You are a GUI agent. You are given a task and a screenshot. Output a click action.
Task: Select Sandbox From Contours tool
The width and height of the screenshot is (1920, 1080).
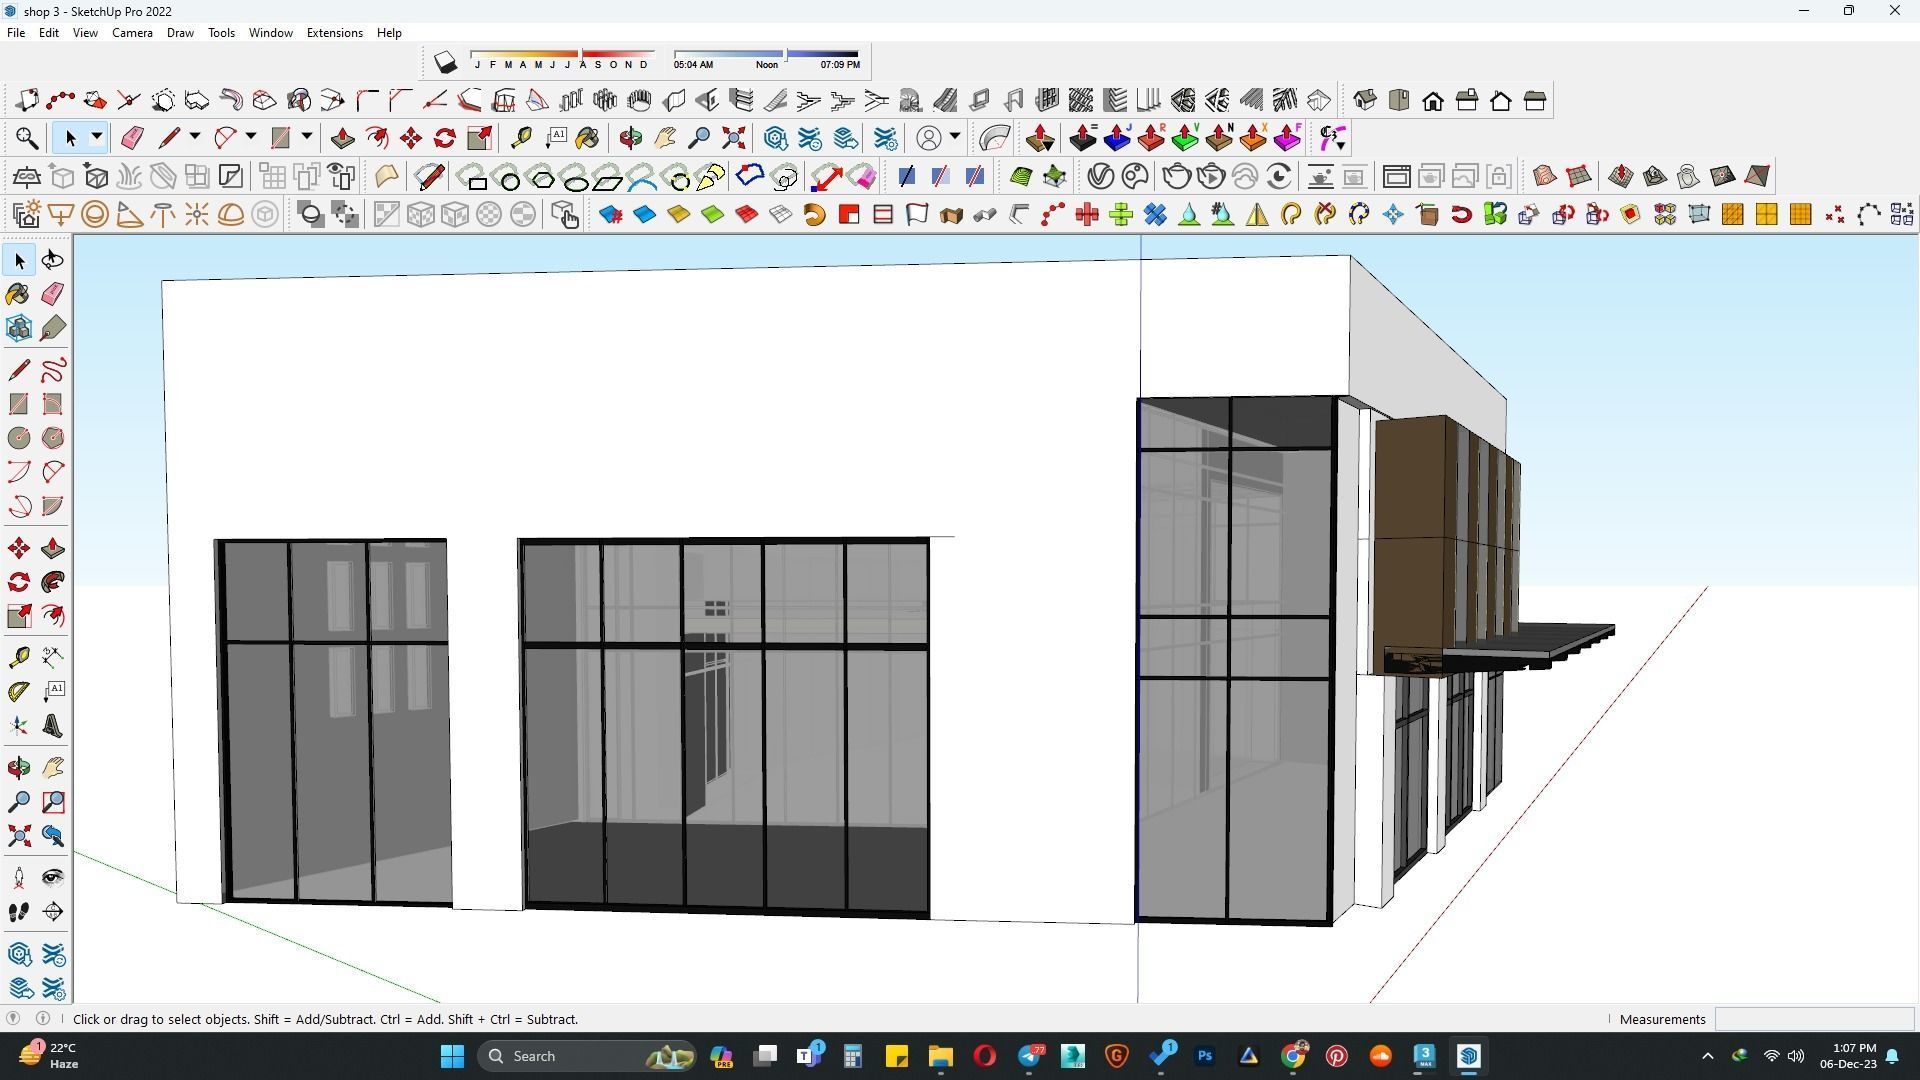(x=1544, y=177)
